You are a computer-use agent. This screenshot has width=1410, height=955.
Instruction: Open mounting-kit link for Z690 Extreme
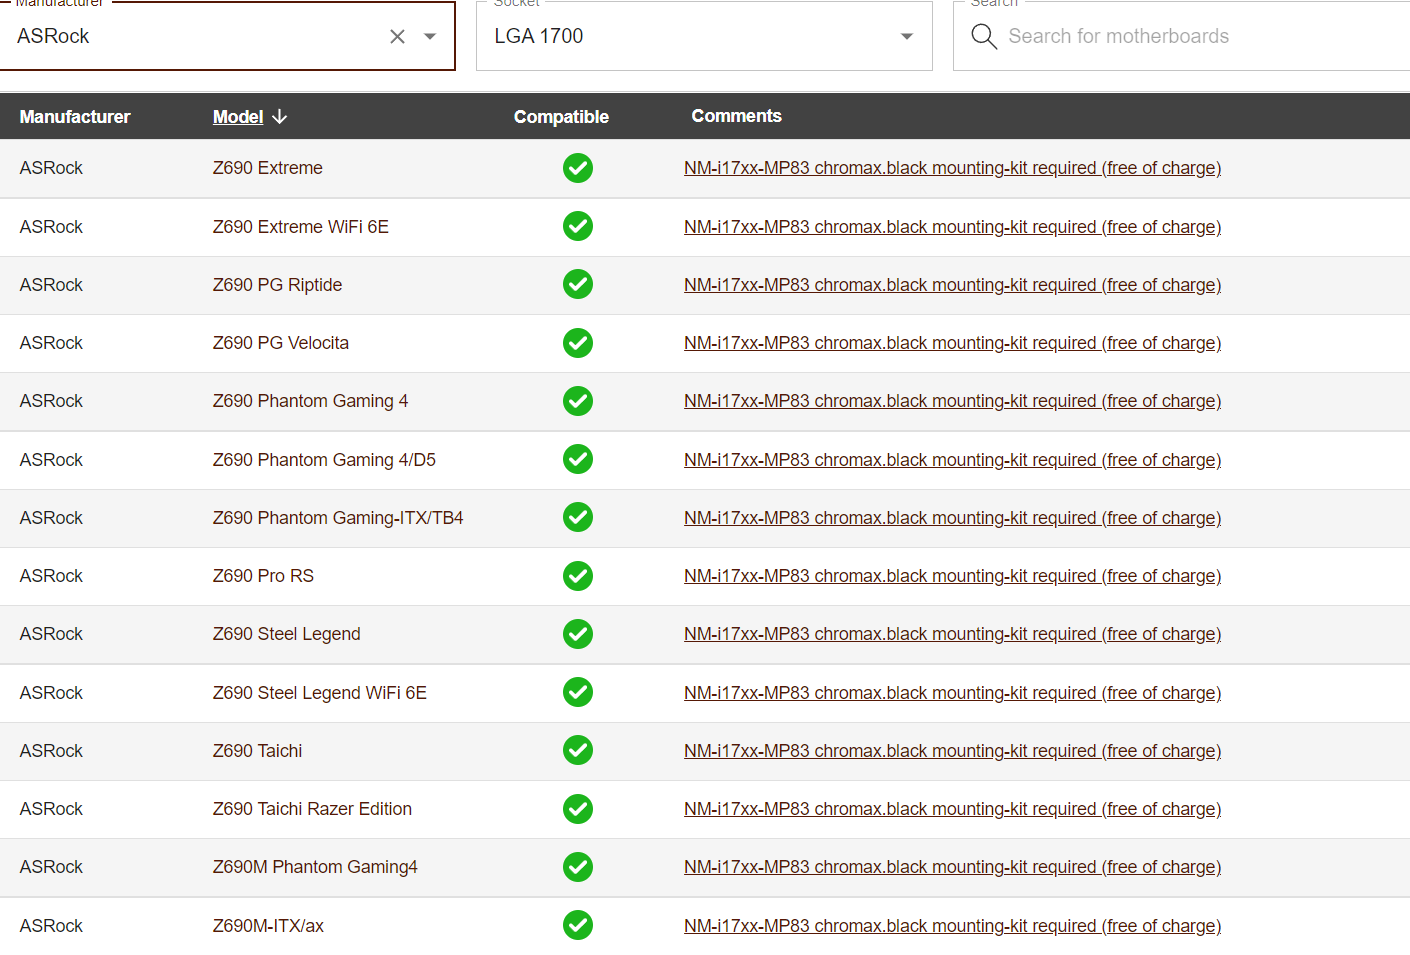click(x=952, y=168)
